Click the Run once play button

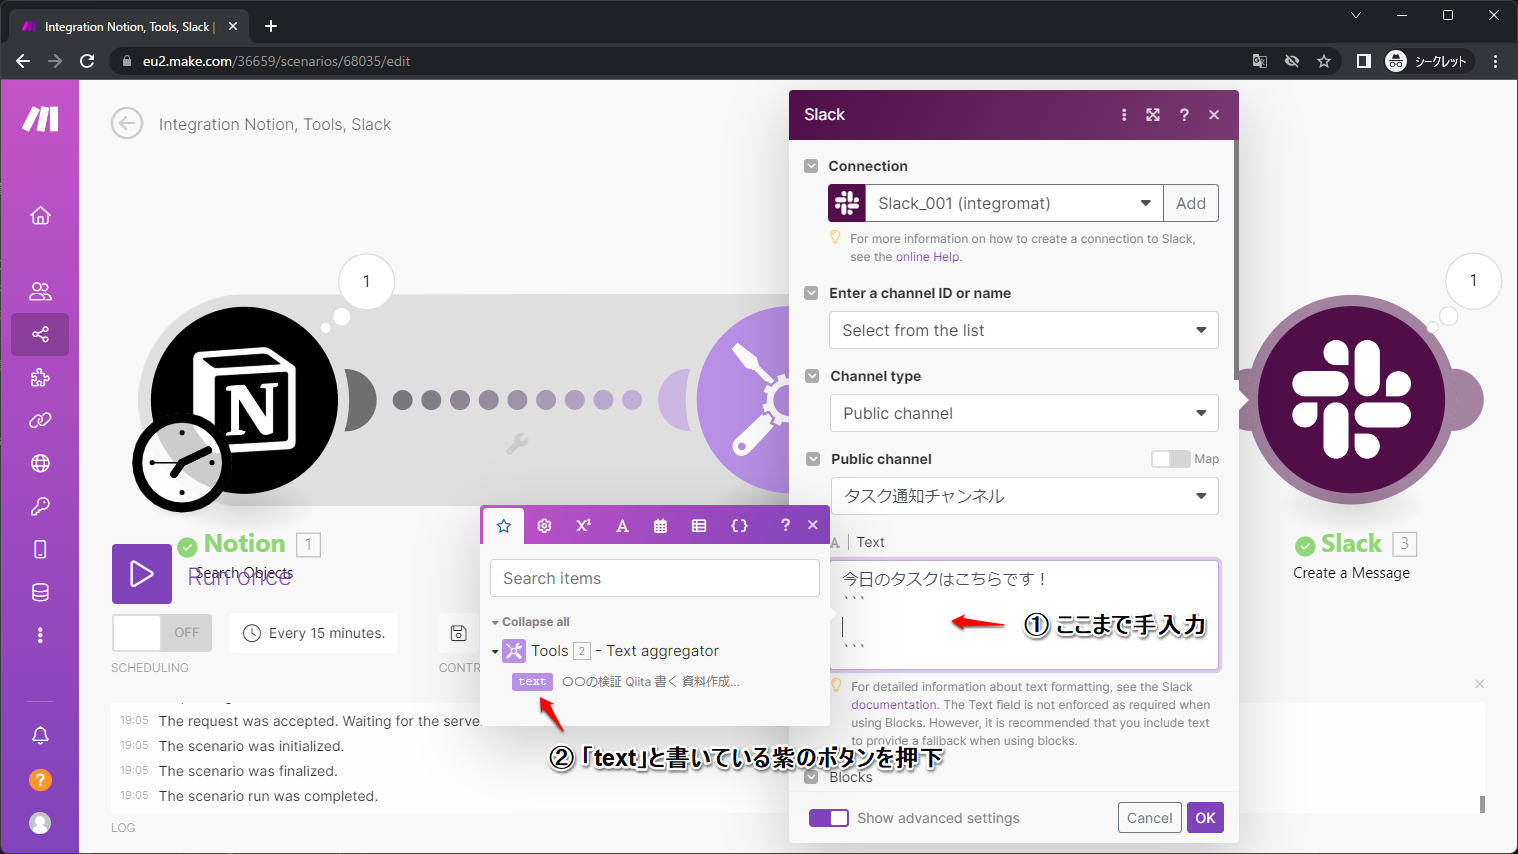142,573
